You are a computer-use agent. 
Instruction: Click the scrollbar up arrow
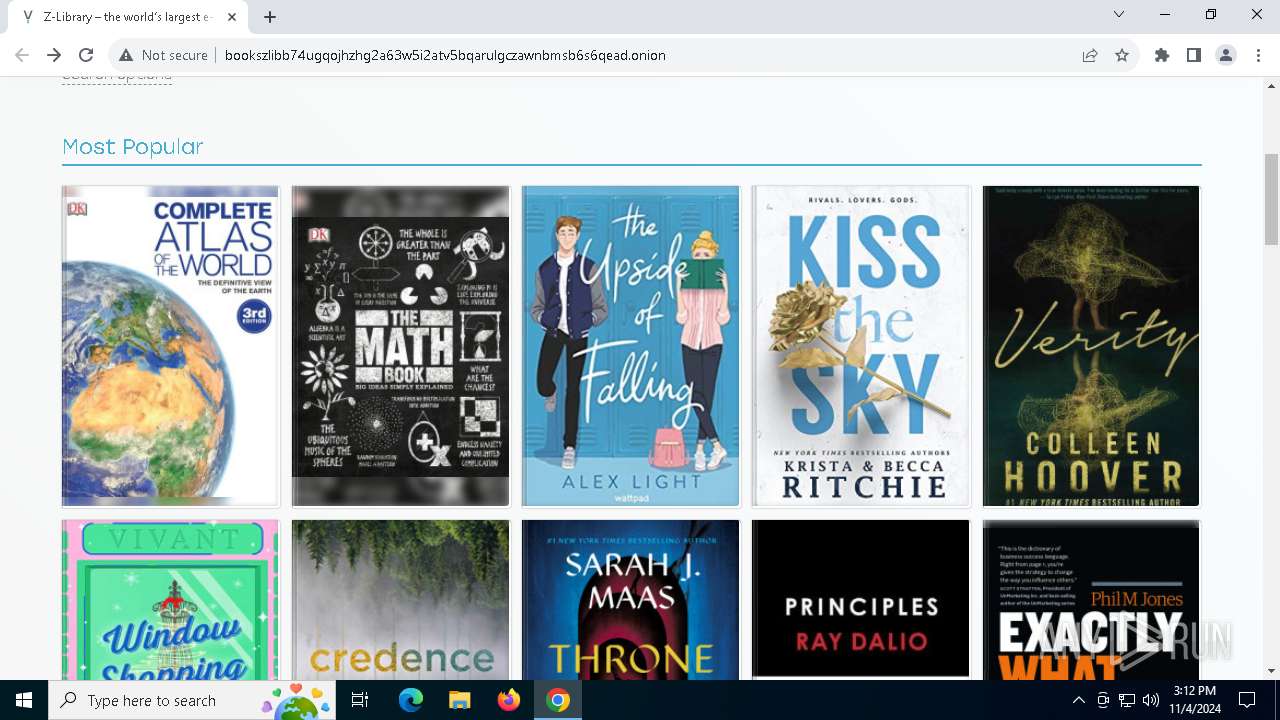point(1271,85)
